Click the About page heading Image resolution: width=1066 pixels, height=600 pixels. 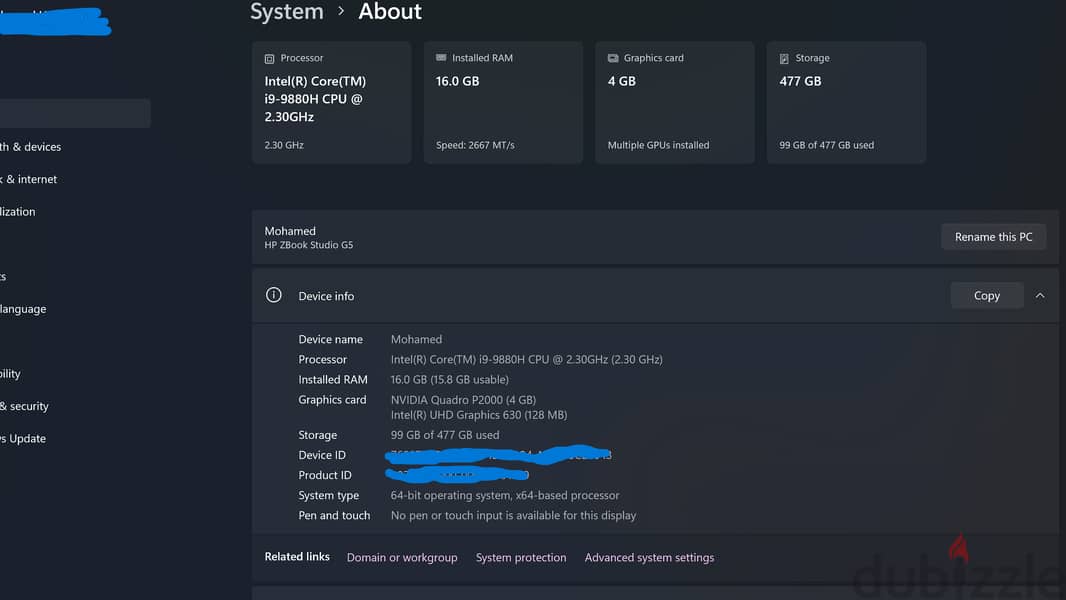click(390, 12)
